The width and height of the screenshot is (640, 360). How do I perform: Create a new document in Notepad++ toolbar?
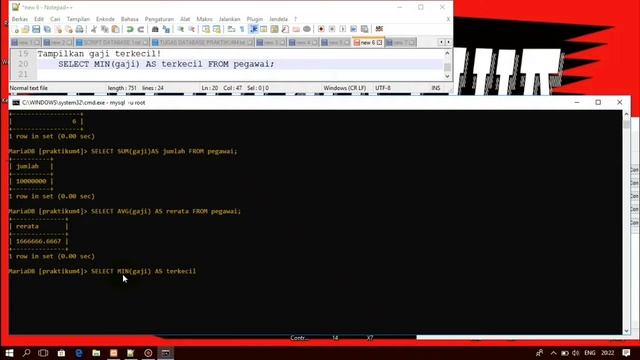pyautogui.click(x=15, y=29)
